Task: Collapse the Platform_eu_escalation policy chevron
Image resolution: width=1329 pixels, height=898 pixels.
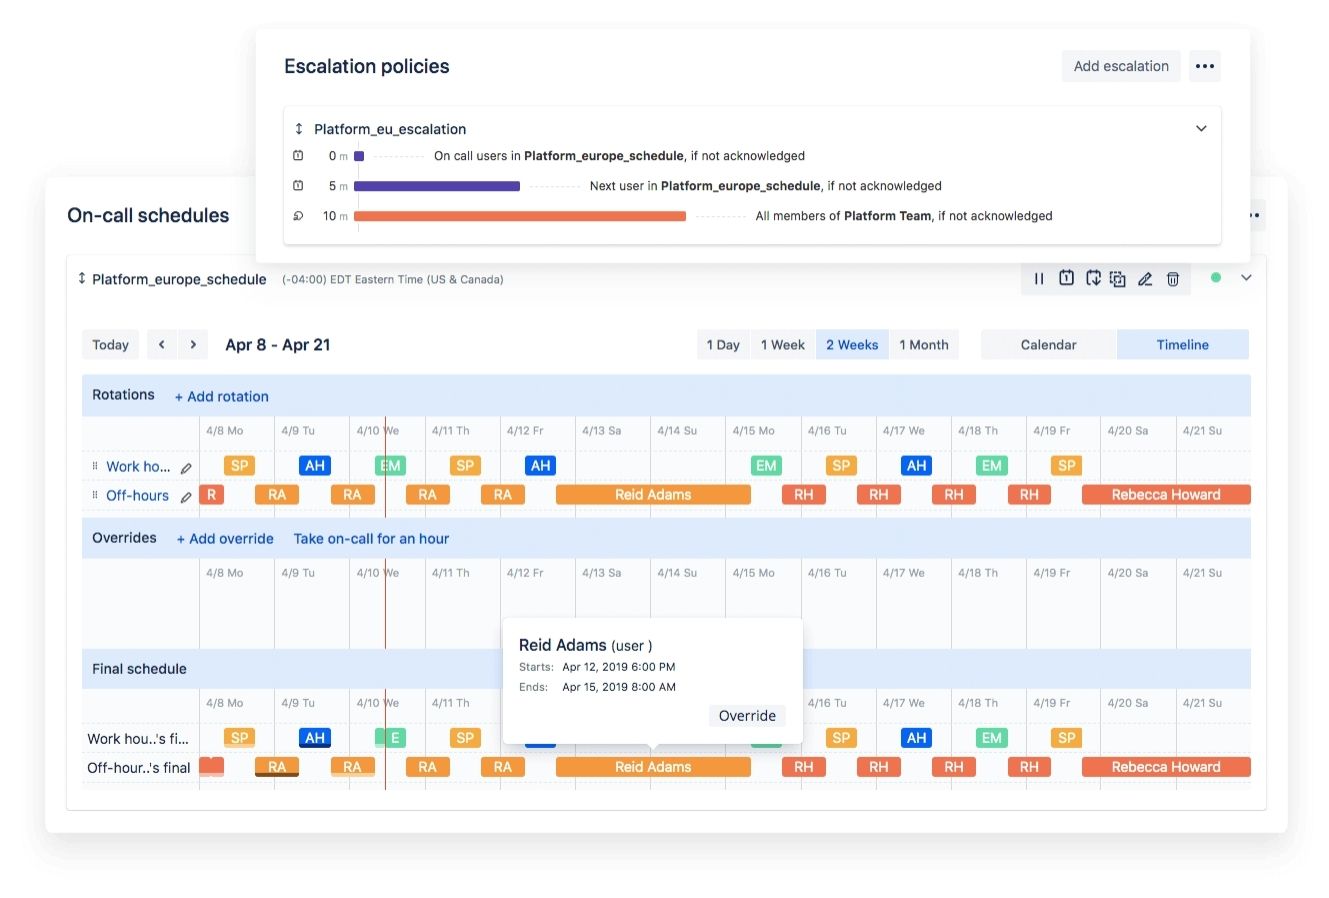Action: click(1201, 129)
